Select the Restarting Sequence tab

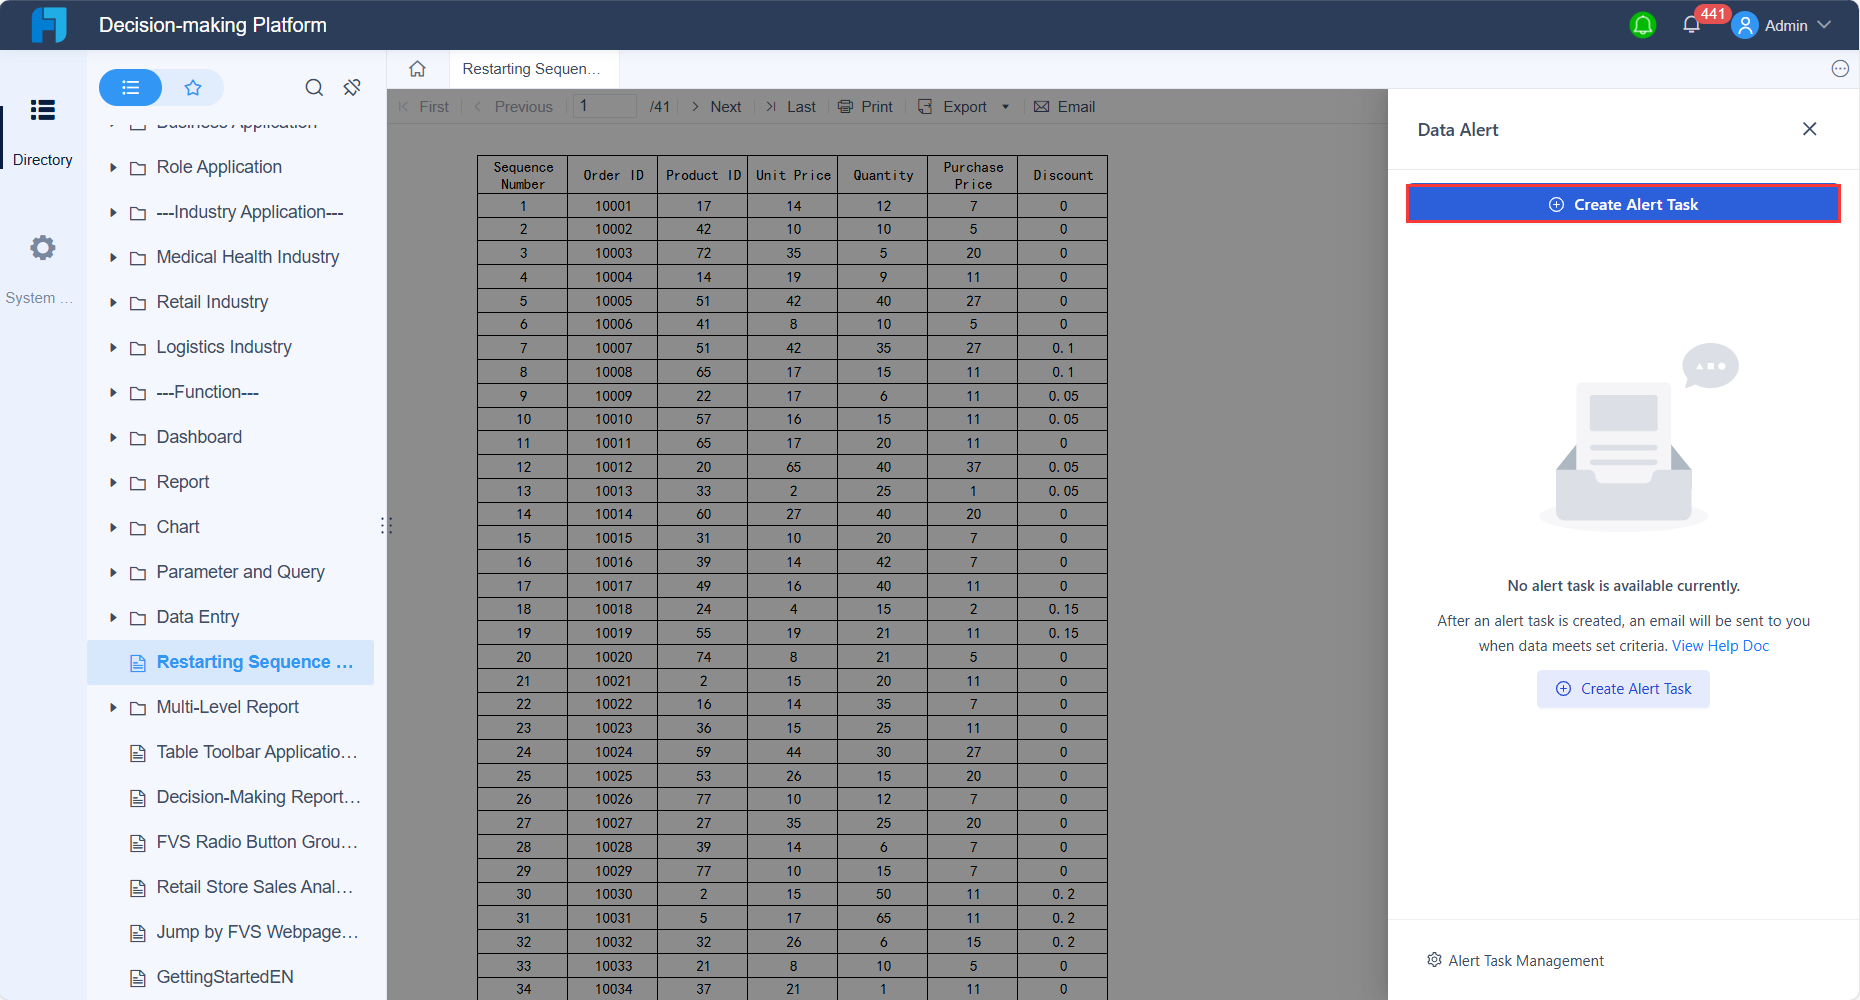point(532,69)
